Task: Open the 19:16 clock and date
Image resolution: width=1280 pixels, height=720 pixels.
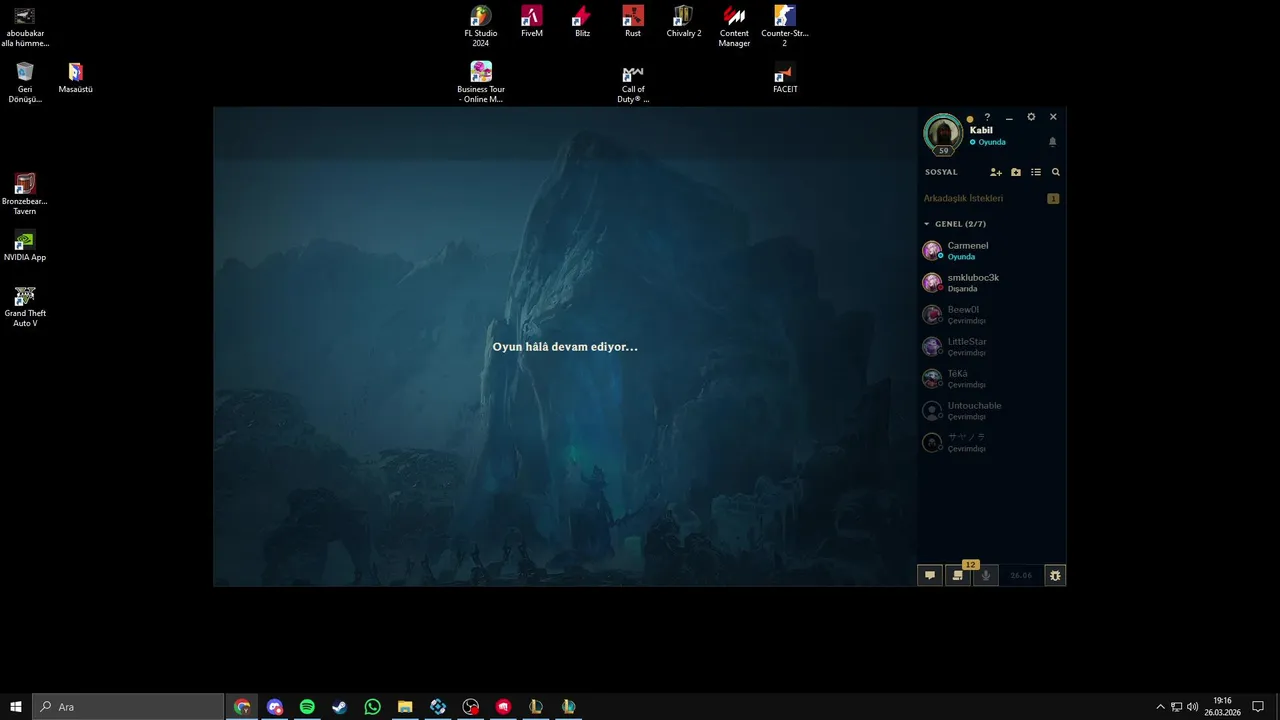Action: [1222, 707]
